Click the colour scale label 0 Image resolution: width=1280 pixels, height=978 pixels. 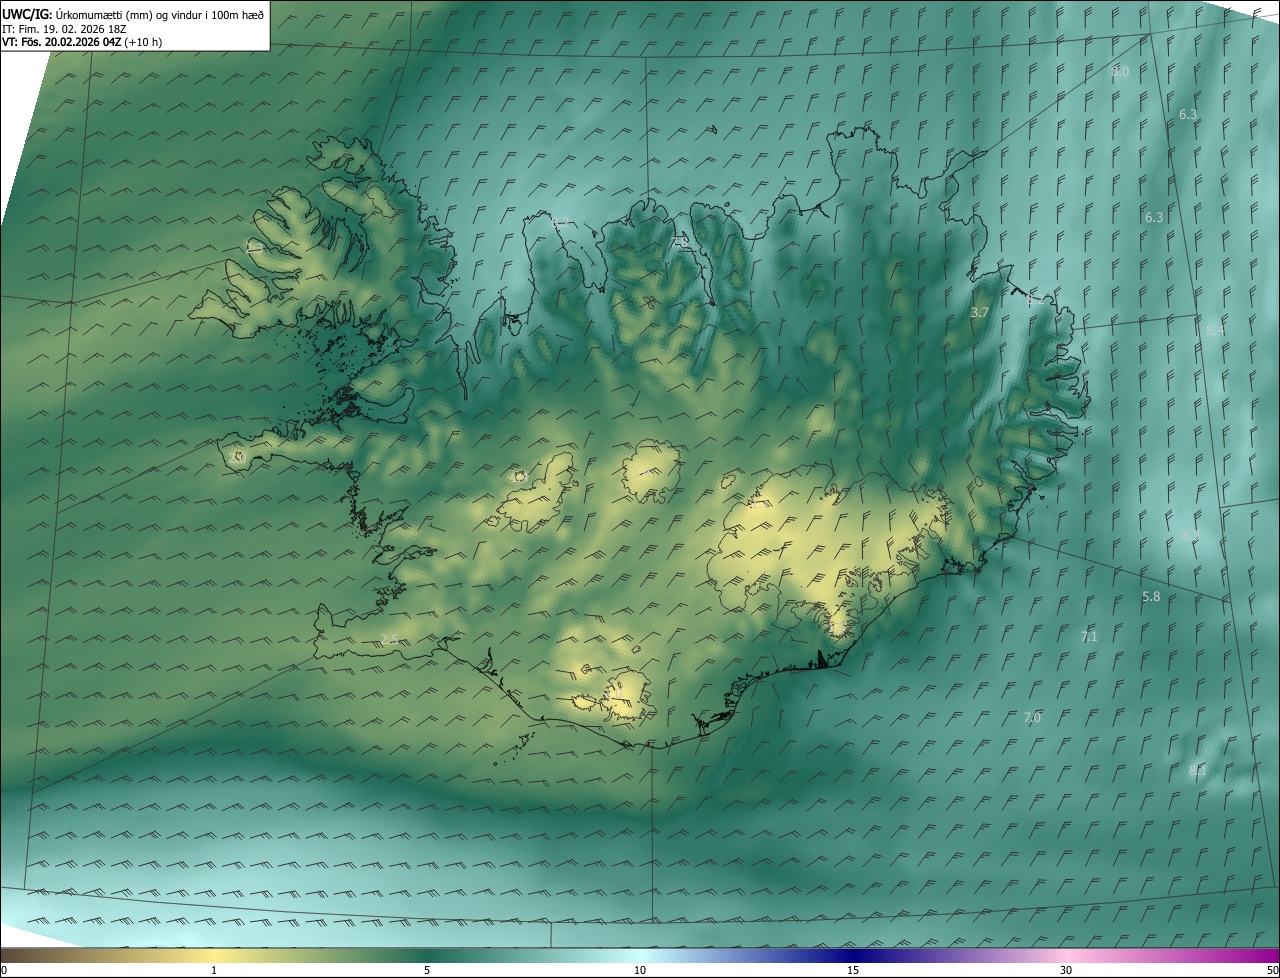4,970
